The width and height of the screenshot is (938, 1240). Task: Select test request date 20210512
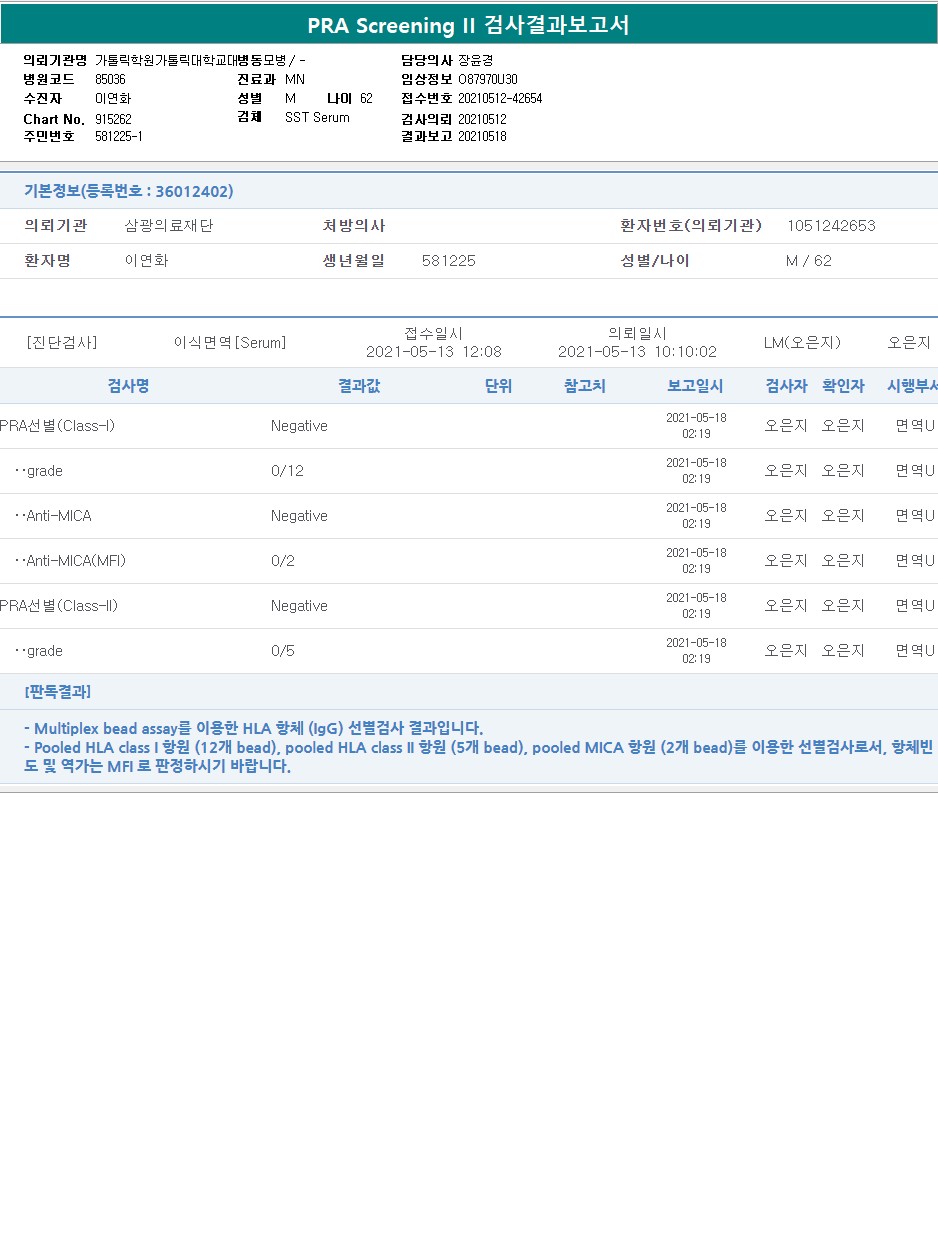[x=482, y=119]
